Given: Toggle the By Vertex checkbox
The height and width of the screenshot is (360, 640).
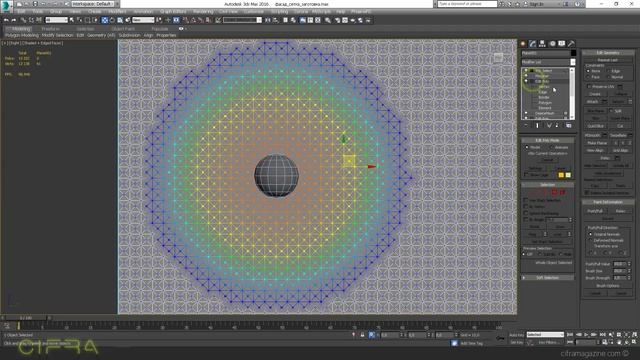Looking at the screenshot, I should (526, 207).
